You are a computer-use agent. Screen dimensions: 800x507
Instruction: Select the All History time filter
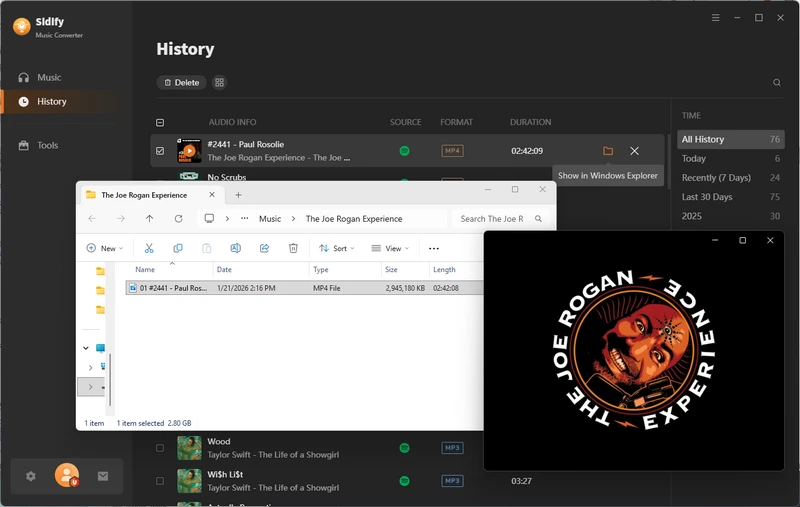[730, 139]
